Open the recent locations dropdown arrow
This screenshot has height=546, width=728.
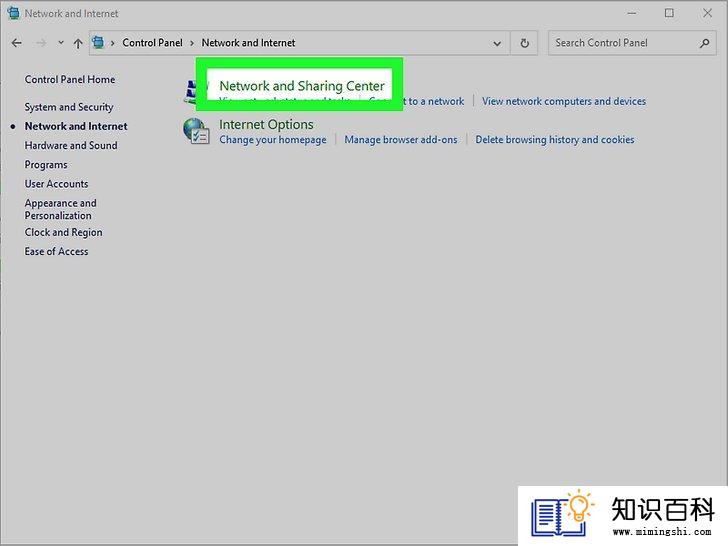click(x=61, y=43)
